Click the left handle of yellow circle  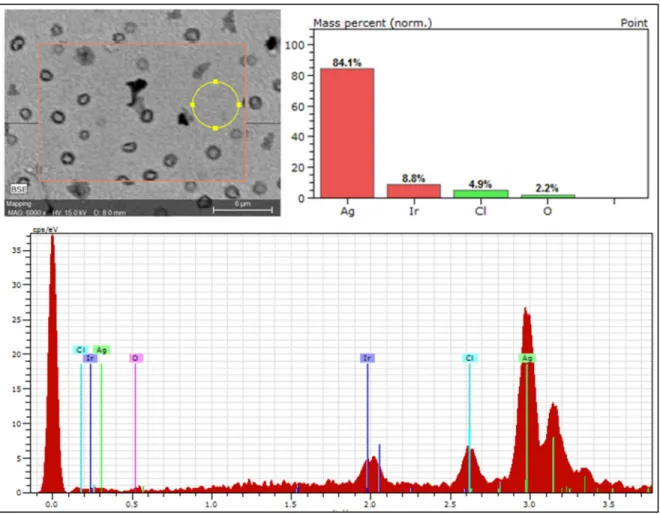coord(193,105)
